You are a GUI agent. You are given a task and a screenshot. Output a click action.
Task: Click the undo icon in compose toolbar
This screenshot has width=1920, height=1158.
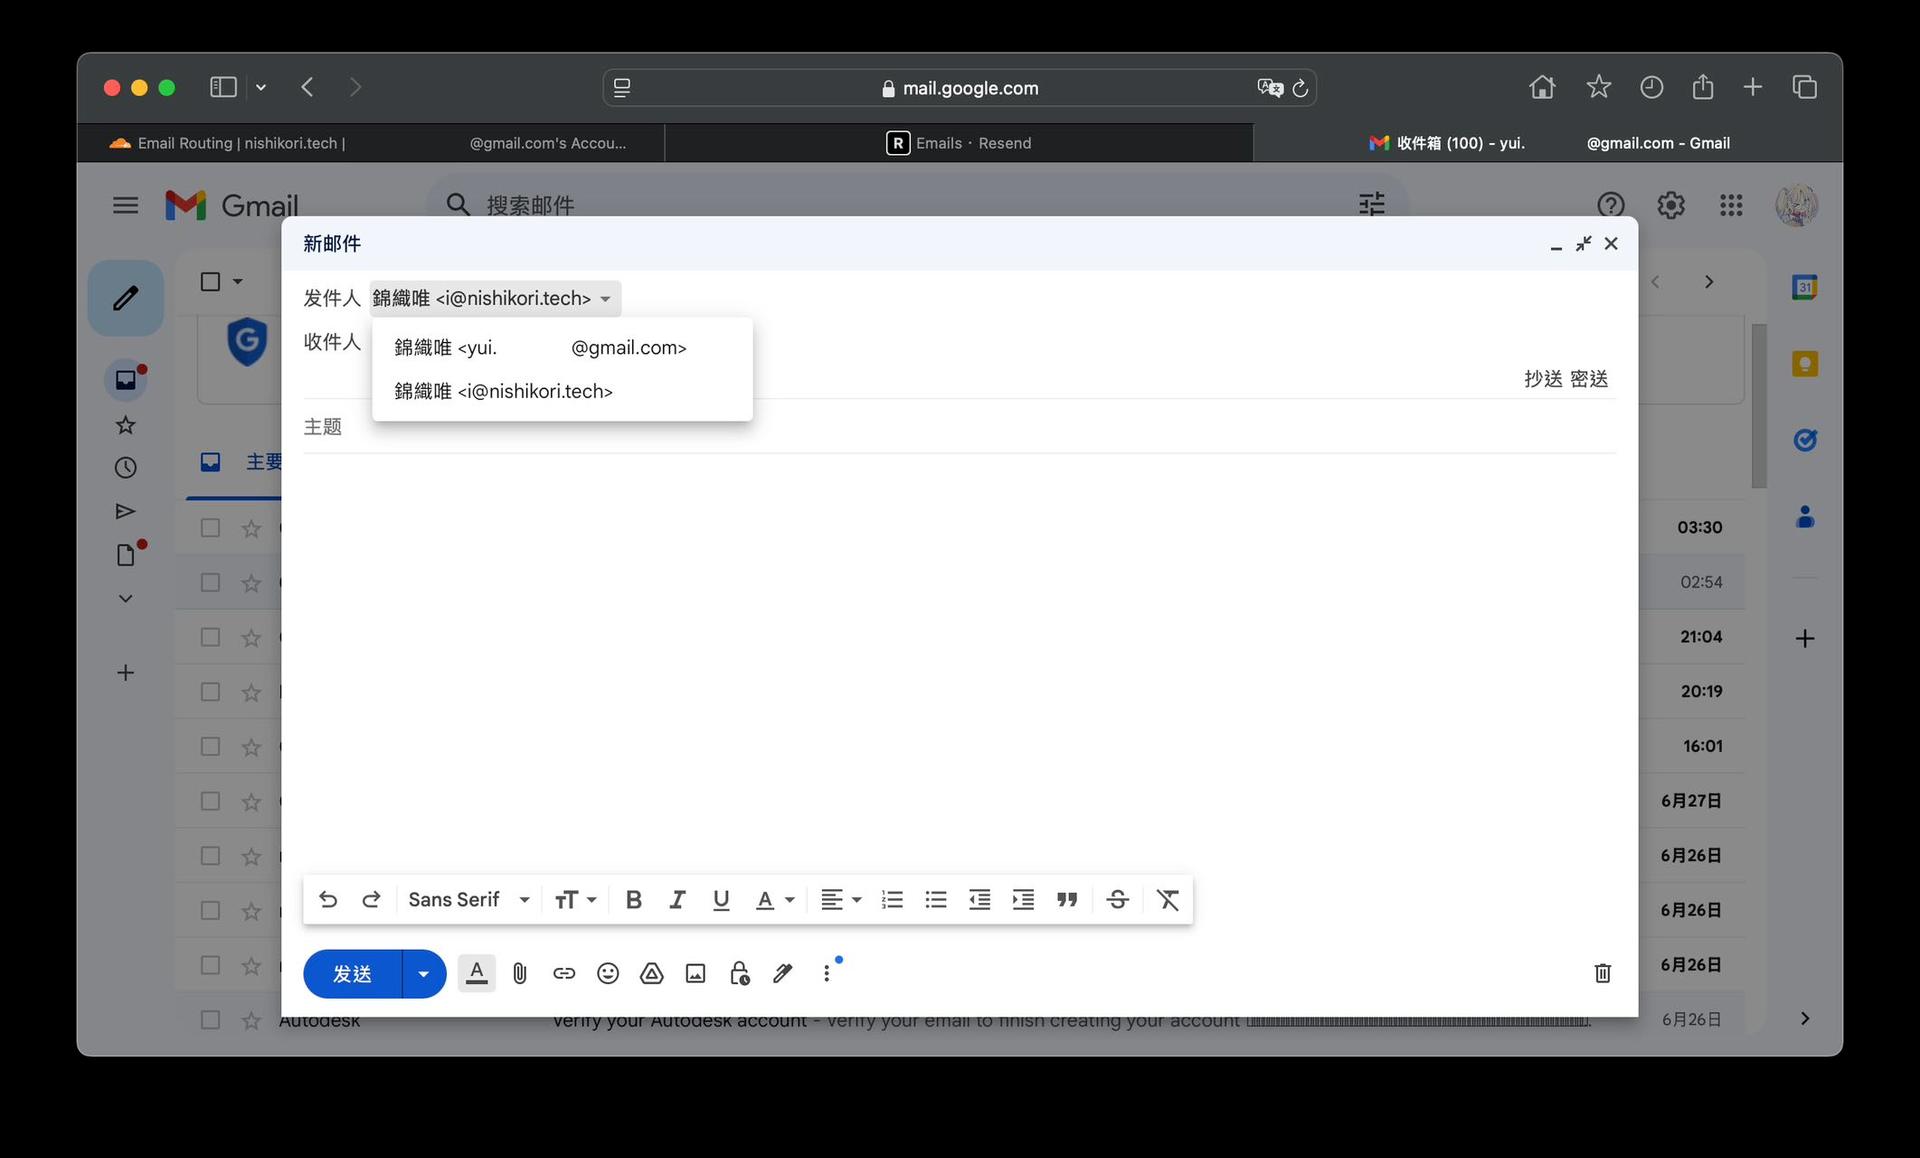(x=327, y=899)
